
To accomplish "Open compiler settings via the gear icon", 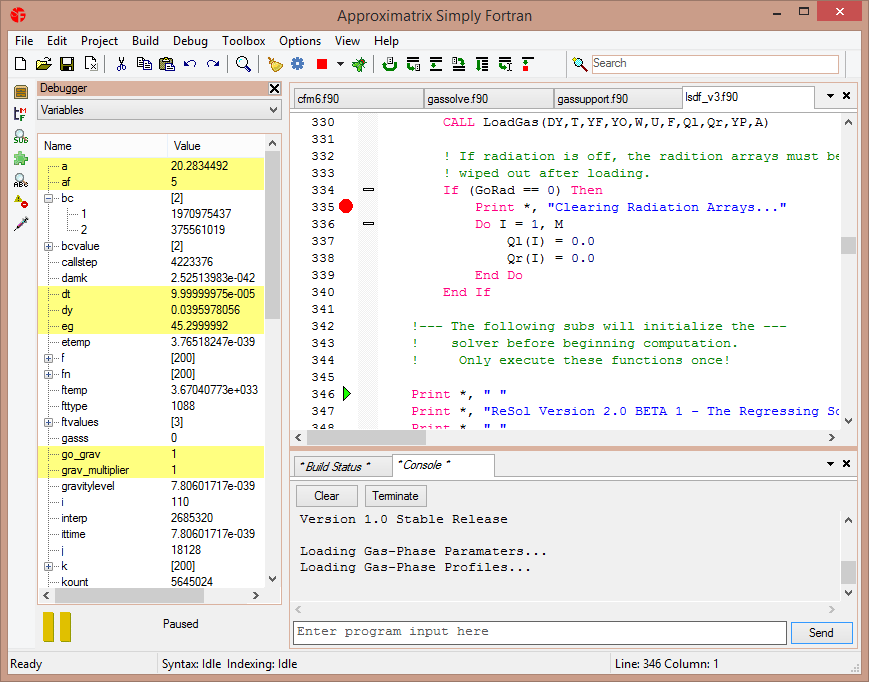I will [x=297, y=63].
